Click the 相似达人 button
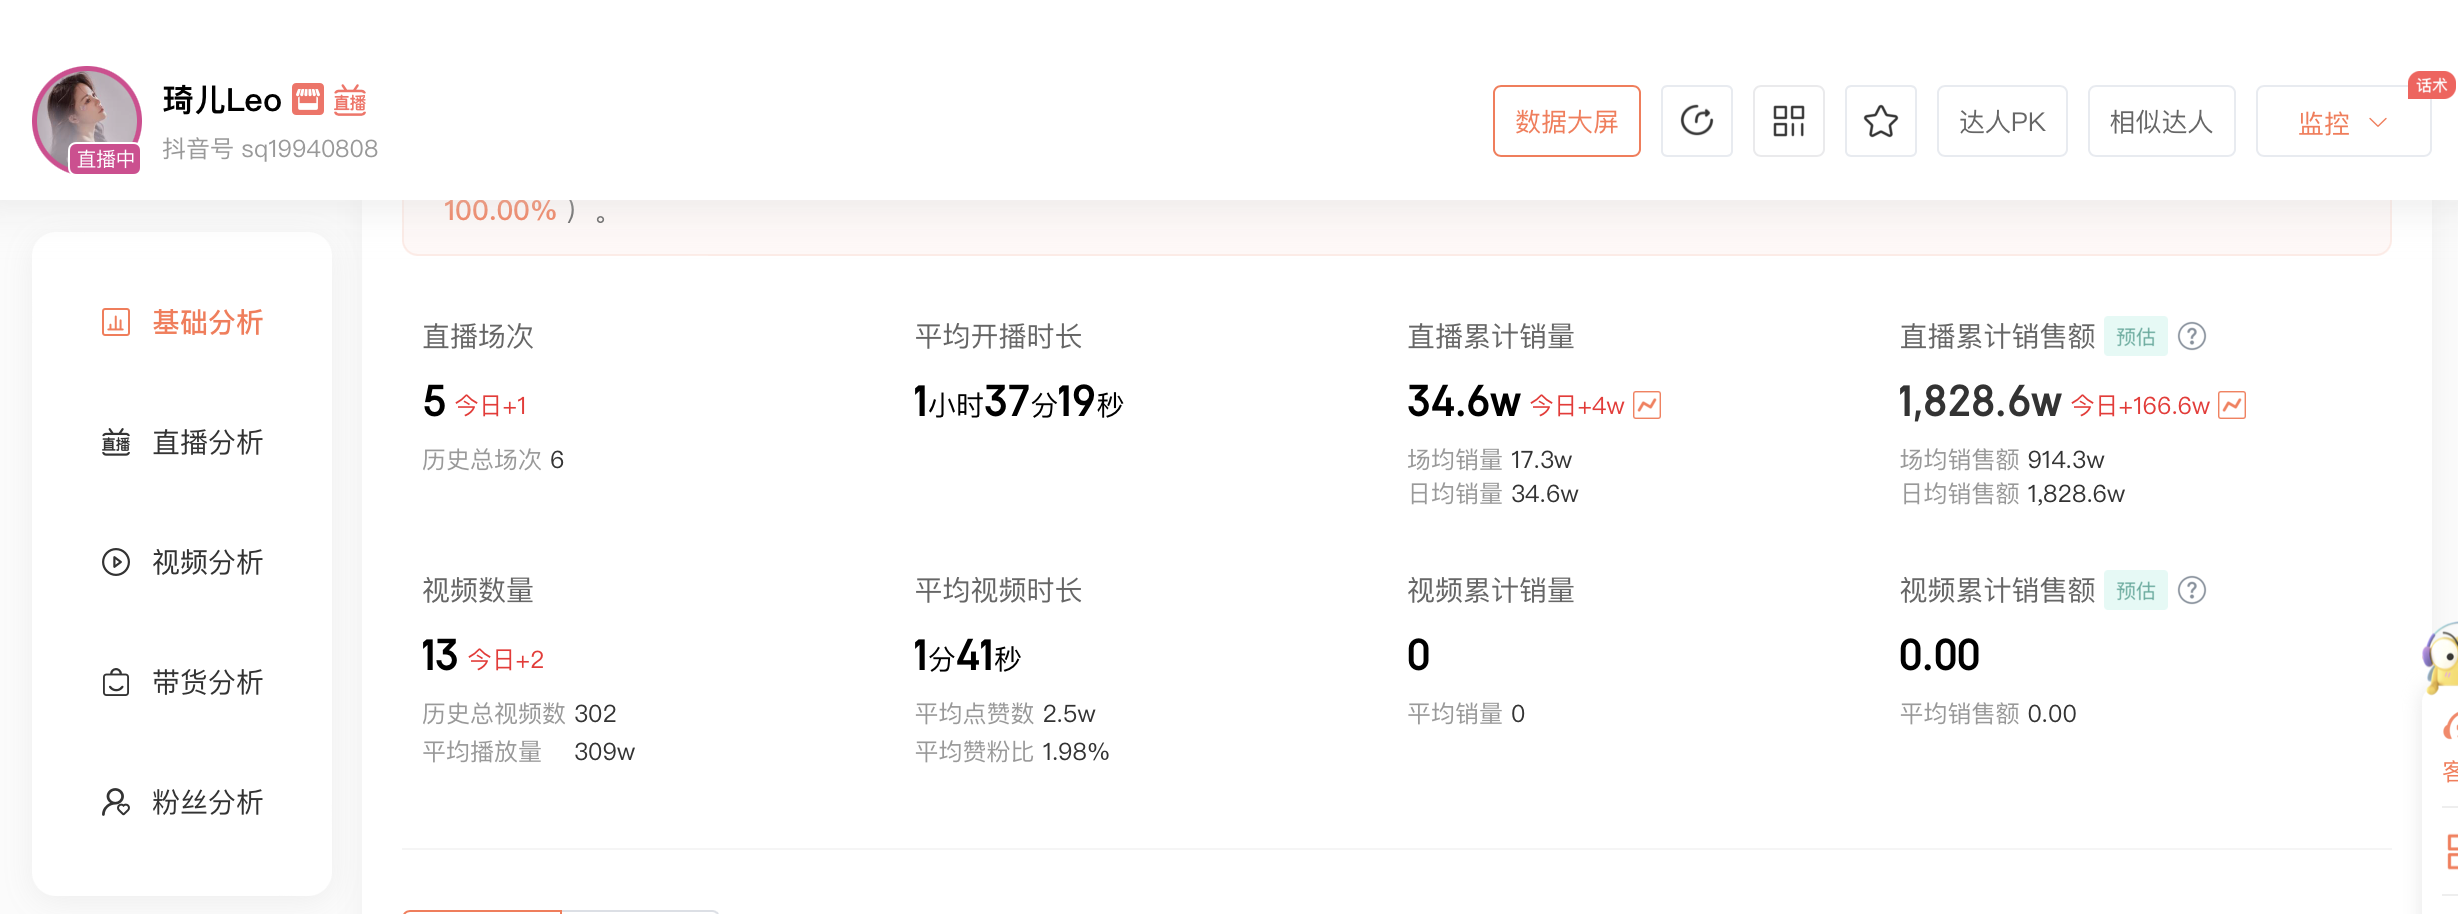Viewport: 2458px width, 914px height. pos(2160,121)
